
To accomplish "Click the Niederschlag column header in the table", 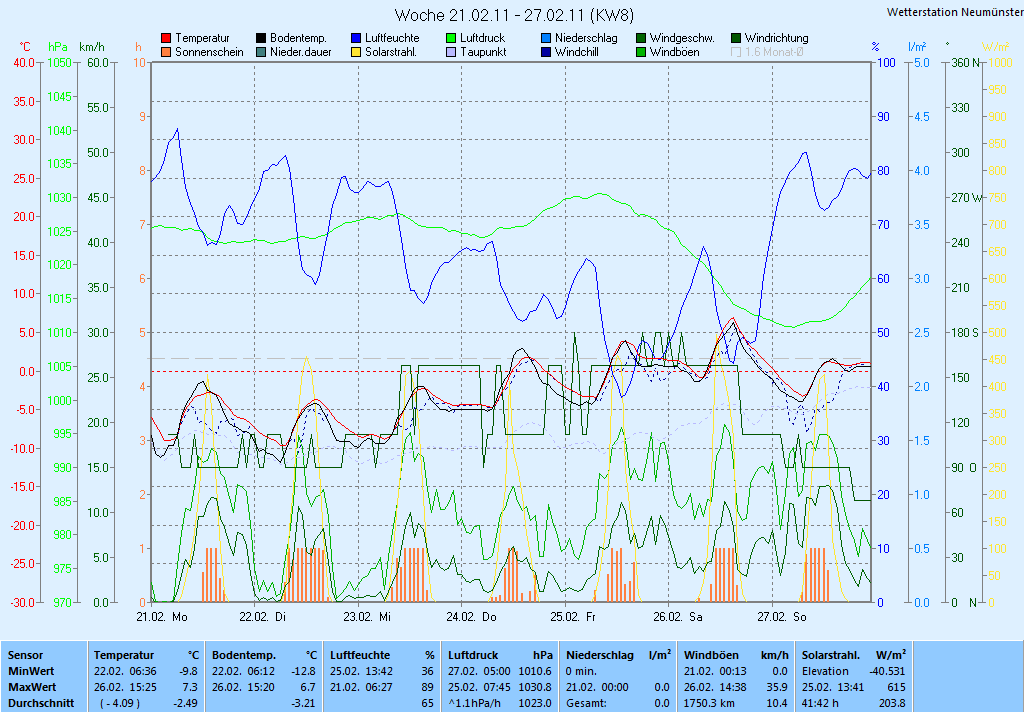I will click(x=600, y=655).
